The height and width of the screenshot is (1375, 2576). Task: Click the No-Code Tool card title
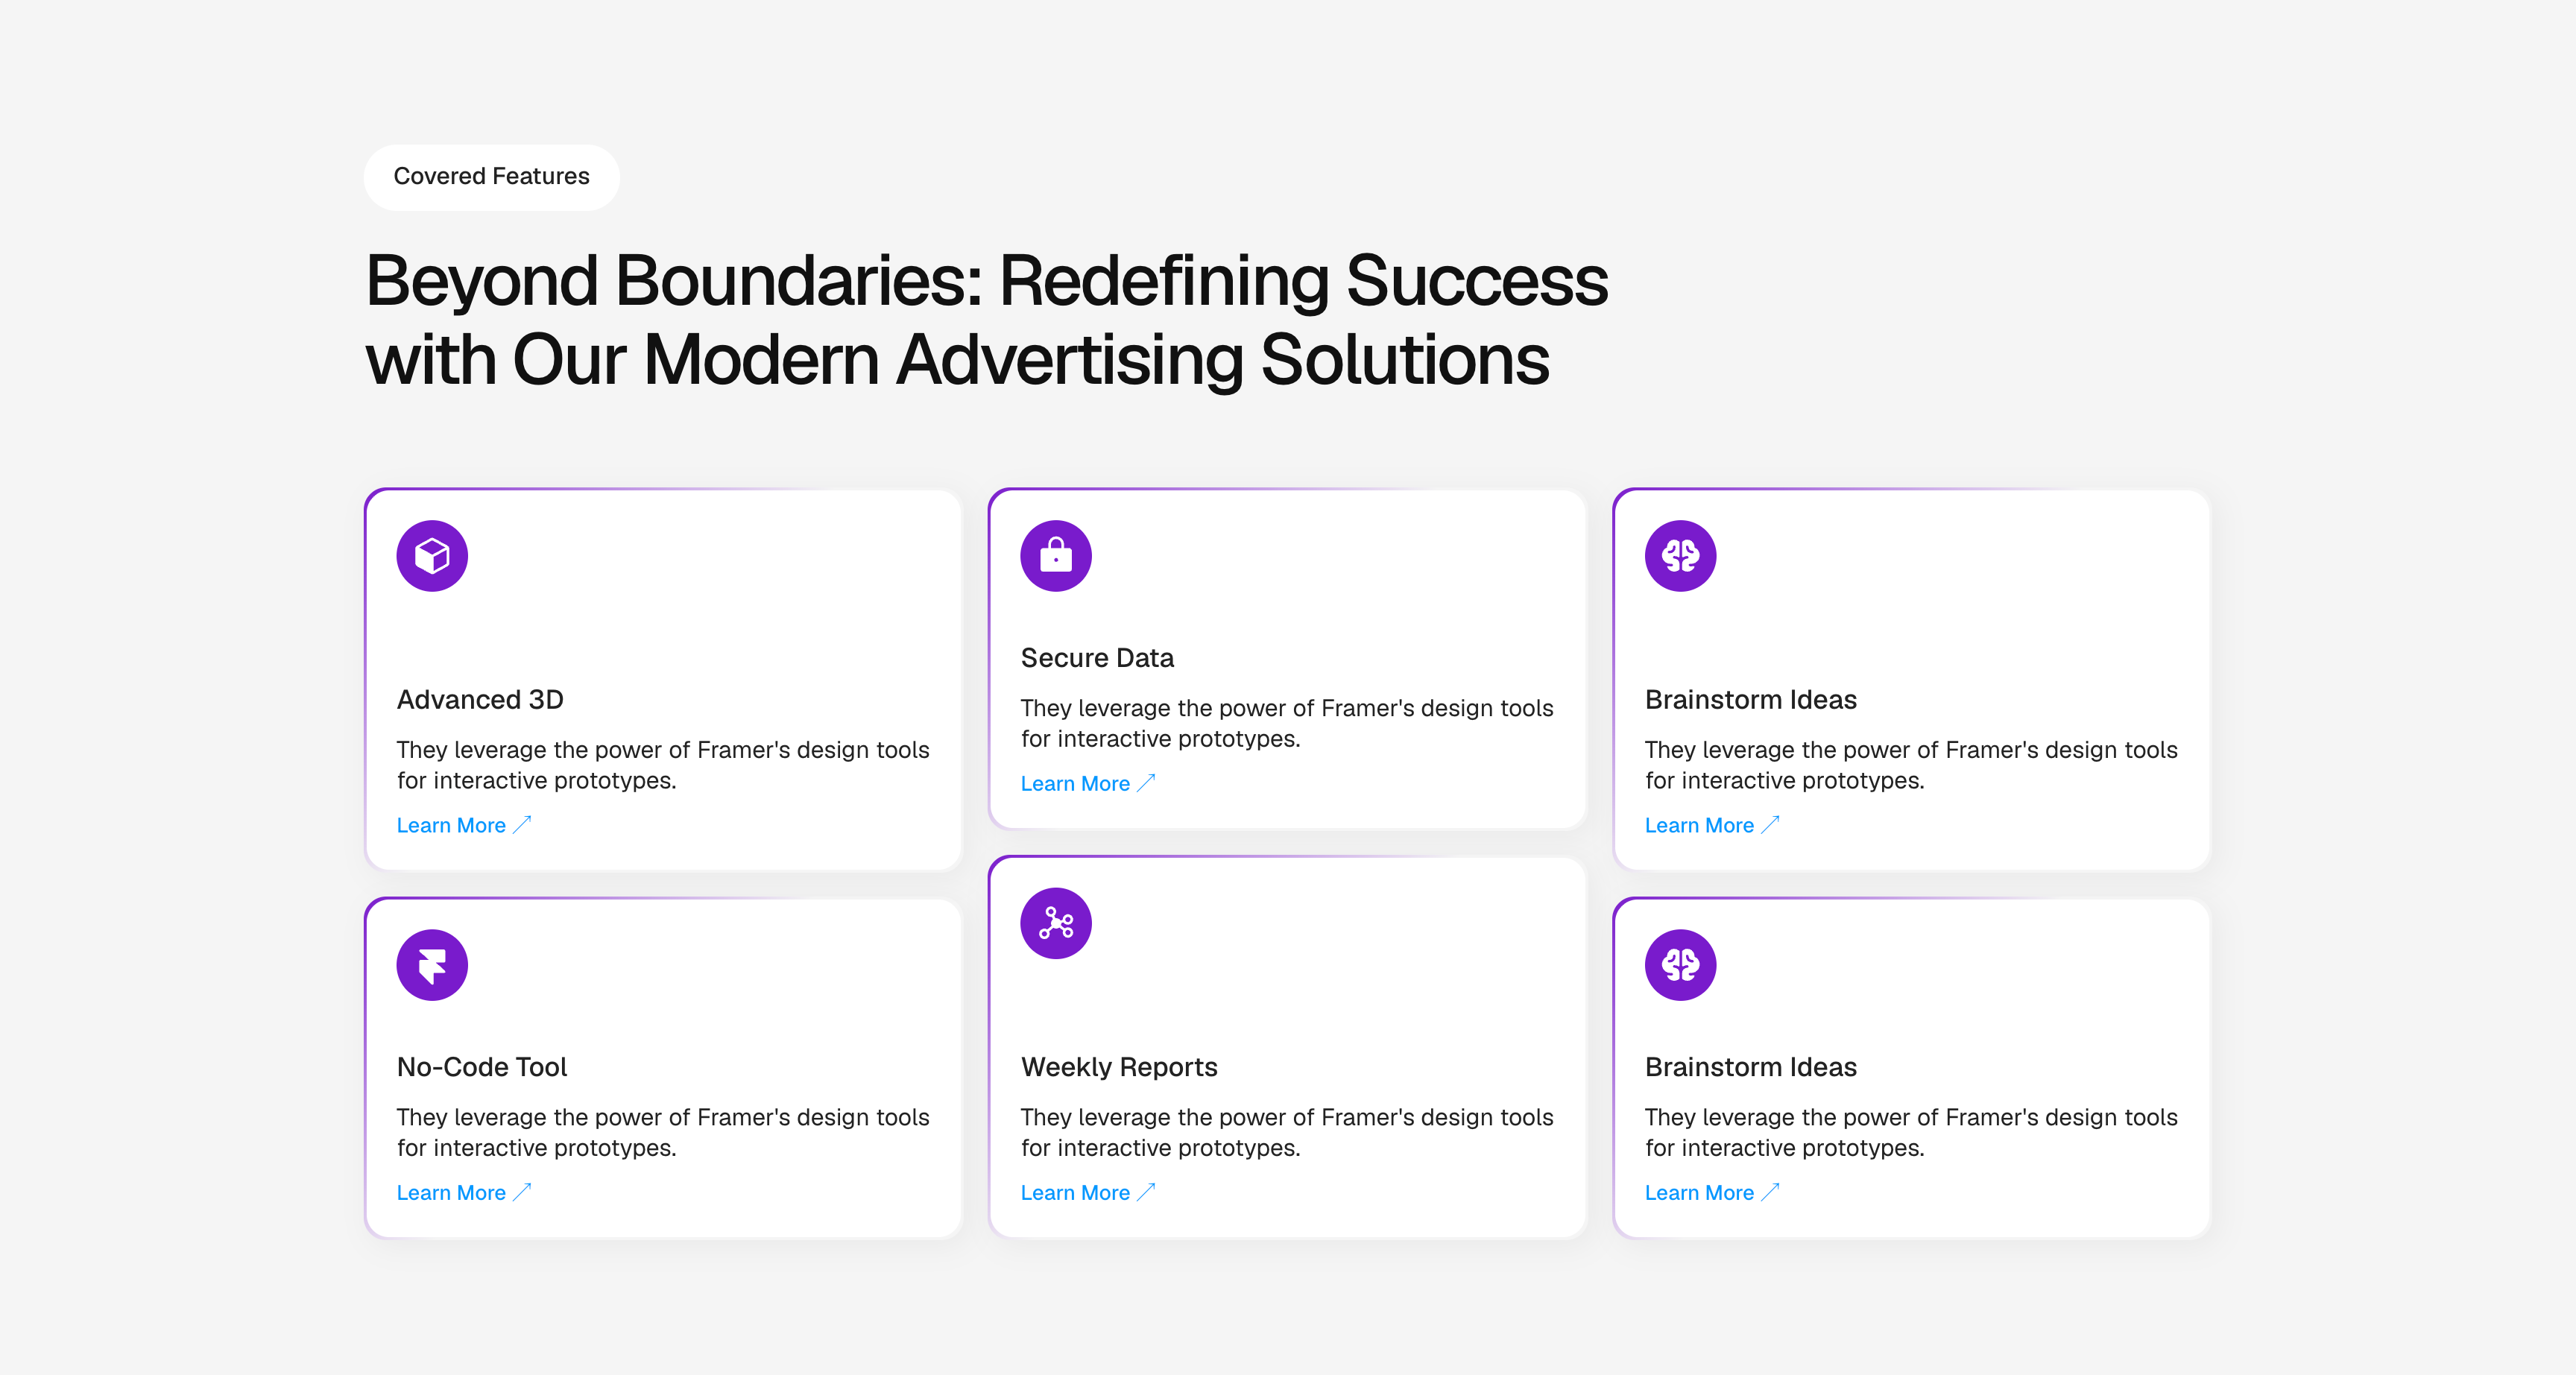click(482, 1066)
